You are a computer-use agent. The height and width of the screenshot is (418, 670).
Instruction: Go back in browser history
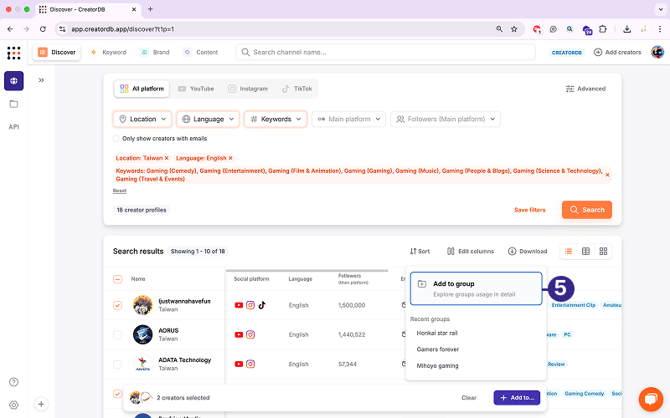pyautogui.click(x=10, y=29)
